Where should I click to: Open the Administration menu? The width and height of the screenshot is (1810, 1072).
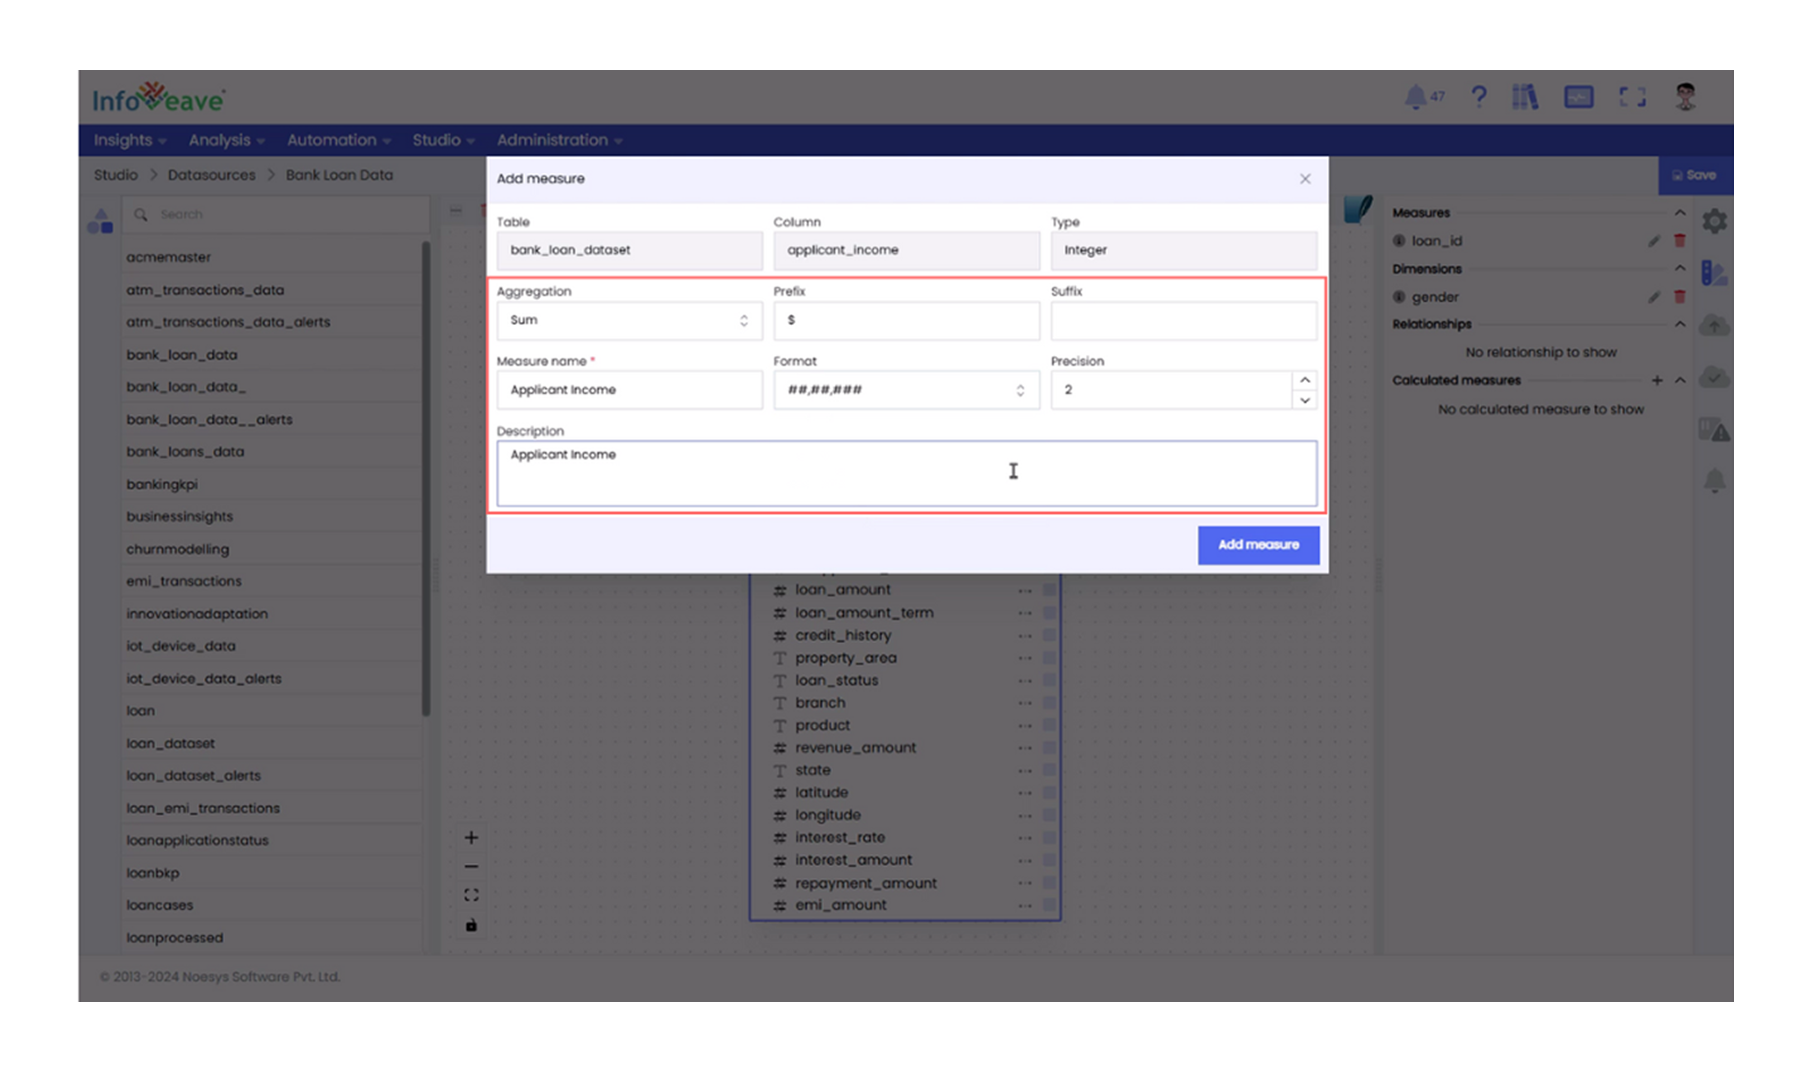[553, 140]
